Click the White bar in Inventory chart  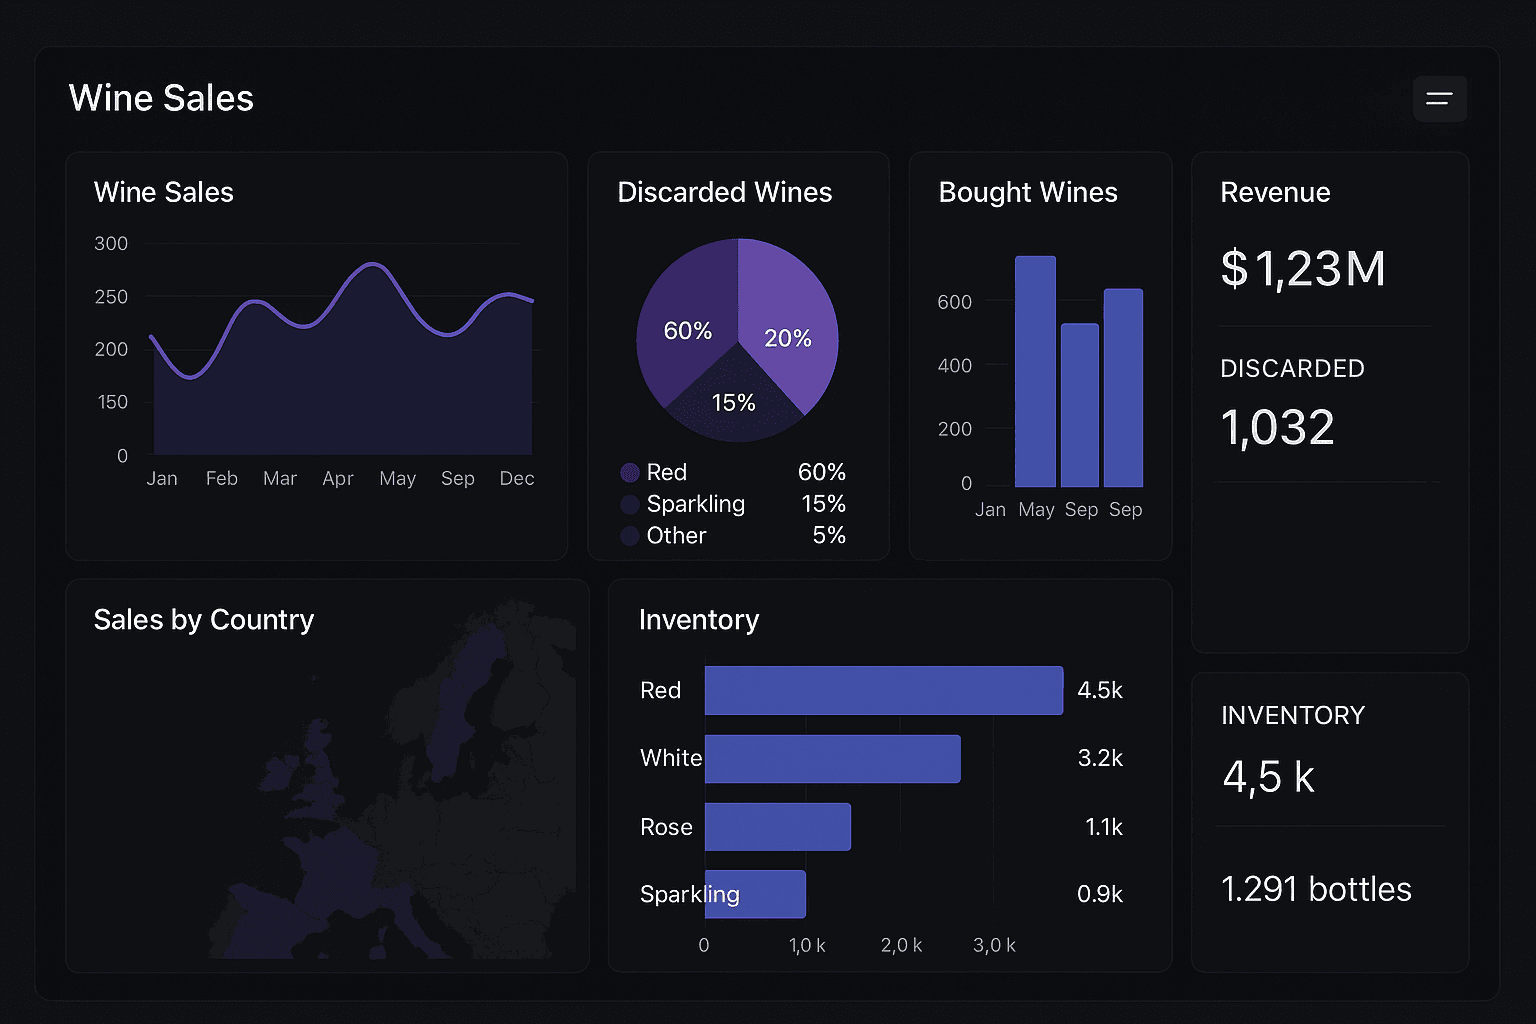coord(832,759)
